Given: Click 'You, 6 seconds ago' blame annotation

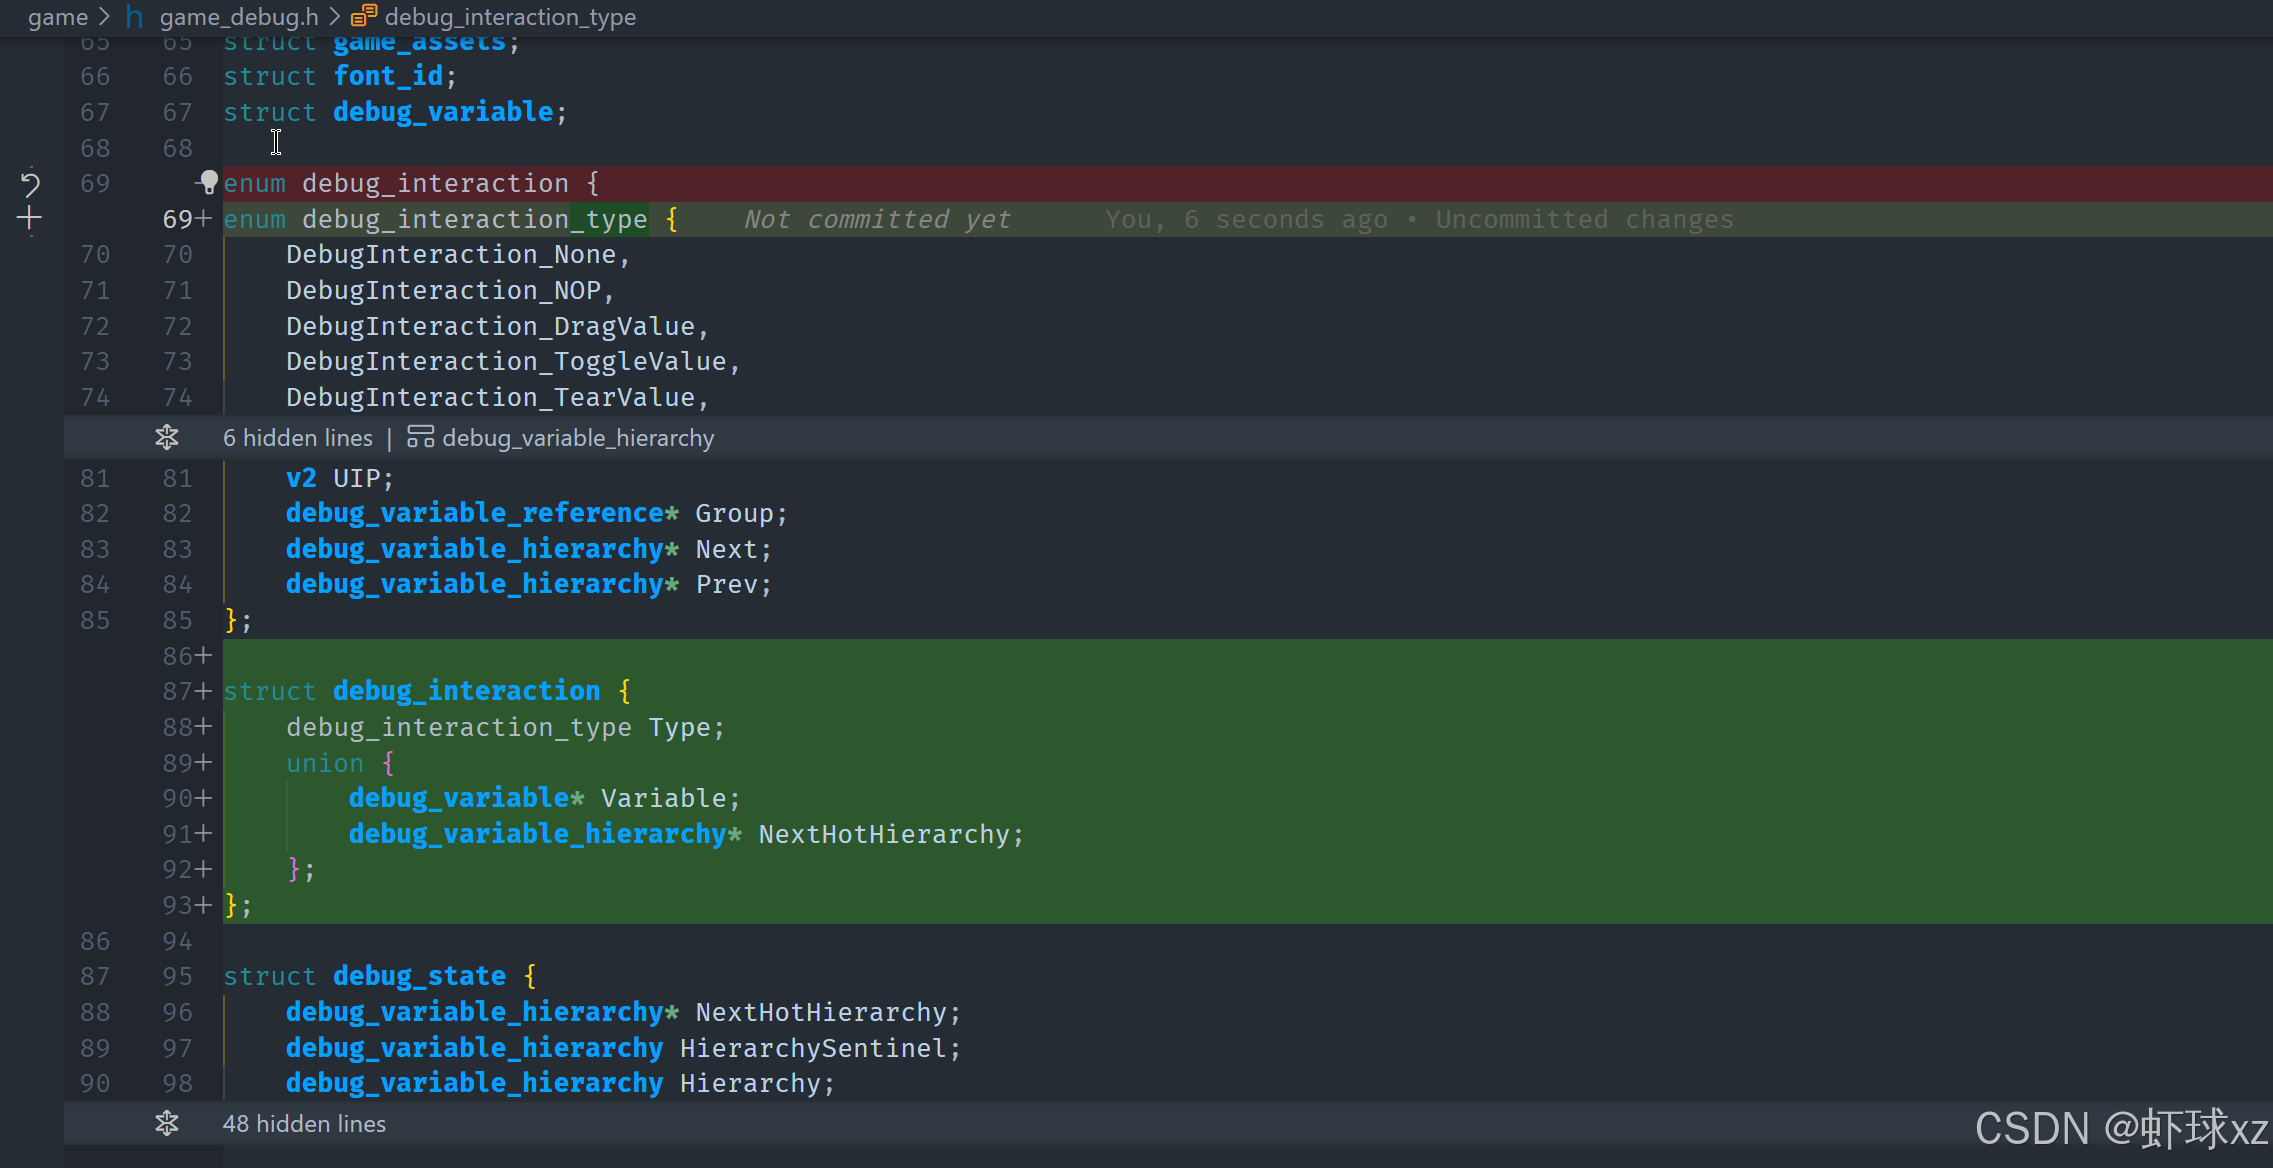Looking at the screenshot, I should coord(1246,219).
